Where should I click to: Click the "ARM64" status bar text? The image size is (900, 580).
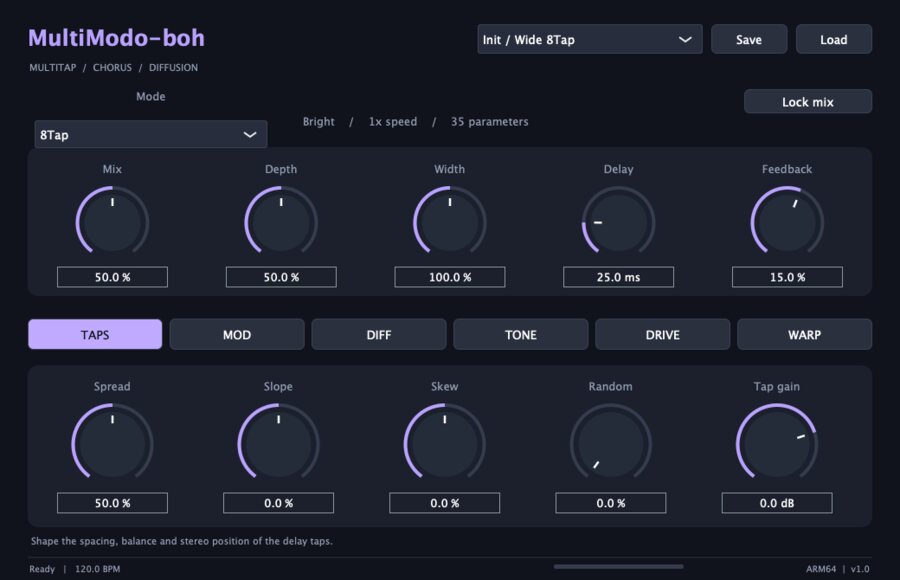click(821, 569)
